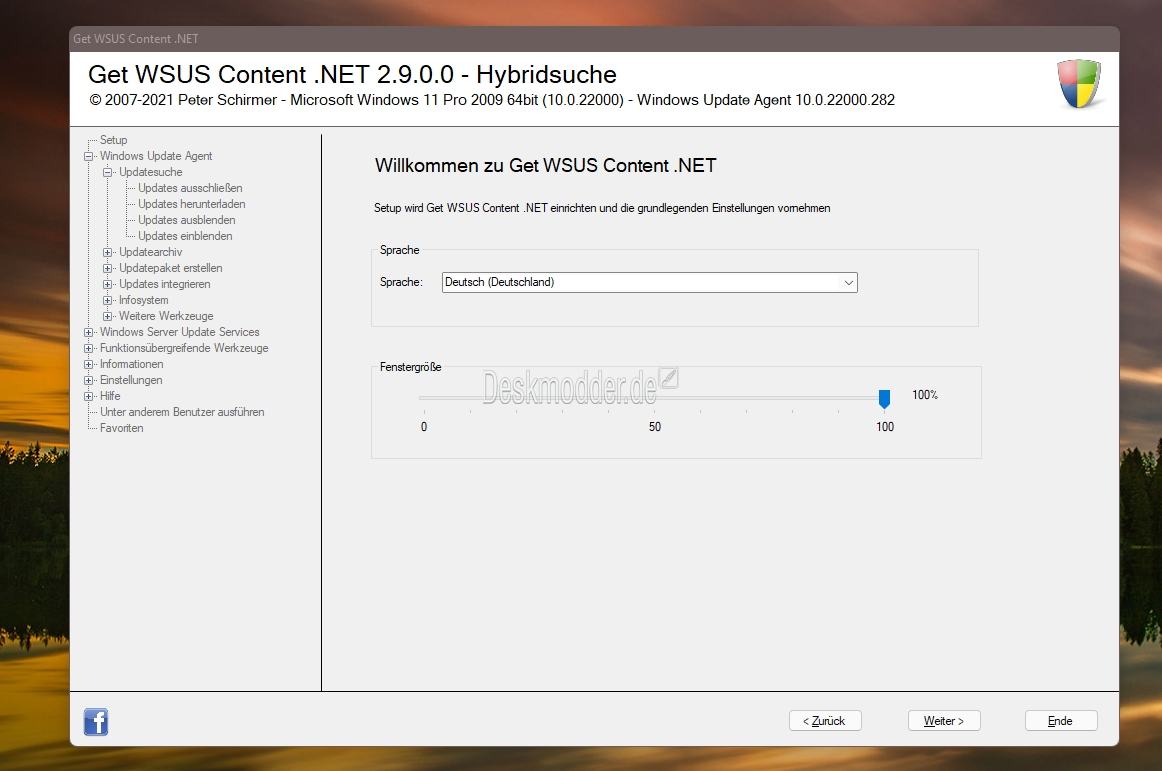The width and height of the screenshot is (1162, 771).
Task: Click the 0 label under Fenstergröße slider
Action: [x=424, y=427]
